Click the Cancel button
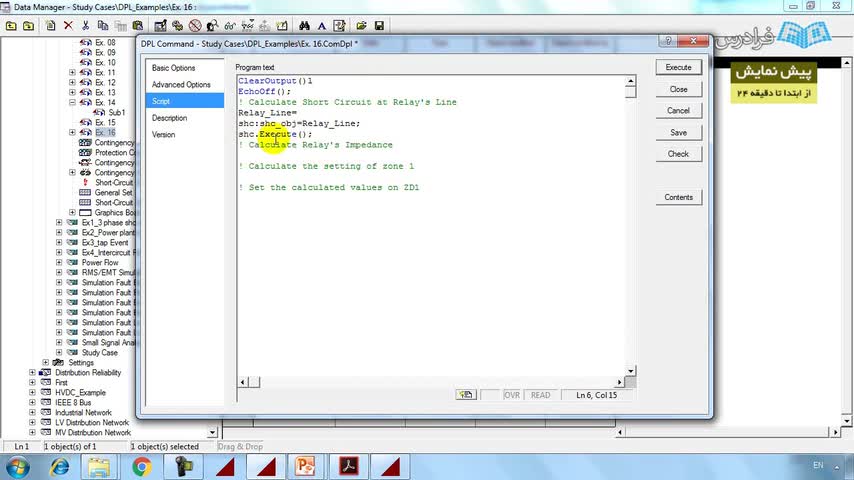 [679, 111]
